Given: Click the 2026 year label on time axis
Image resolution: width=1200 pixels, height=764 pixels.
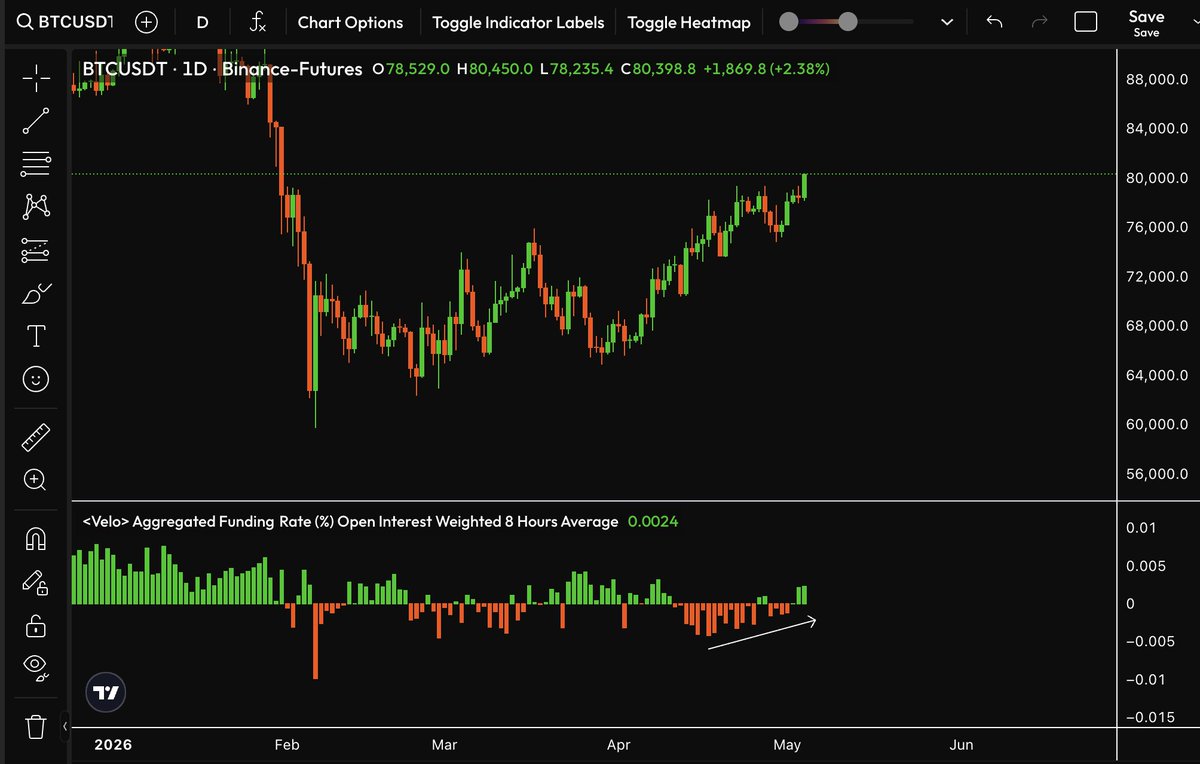Looking at the screenshot, I should click(111, 745).
